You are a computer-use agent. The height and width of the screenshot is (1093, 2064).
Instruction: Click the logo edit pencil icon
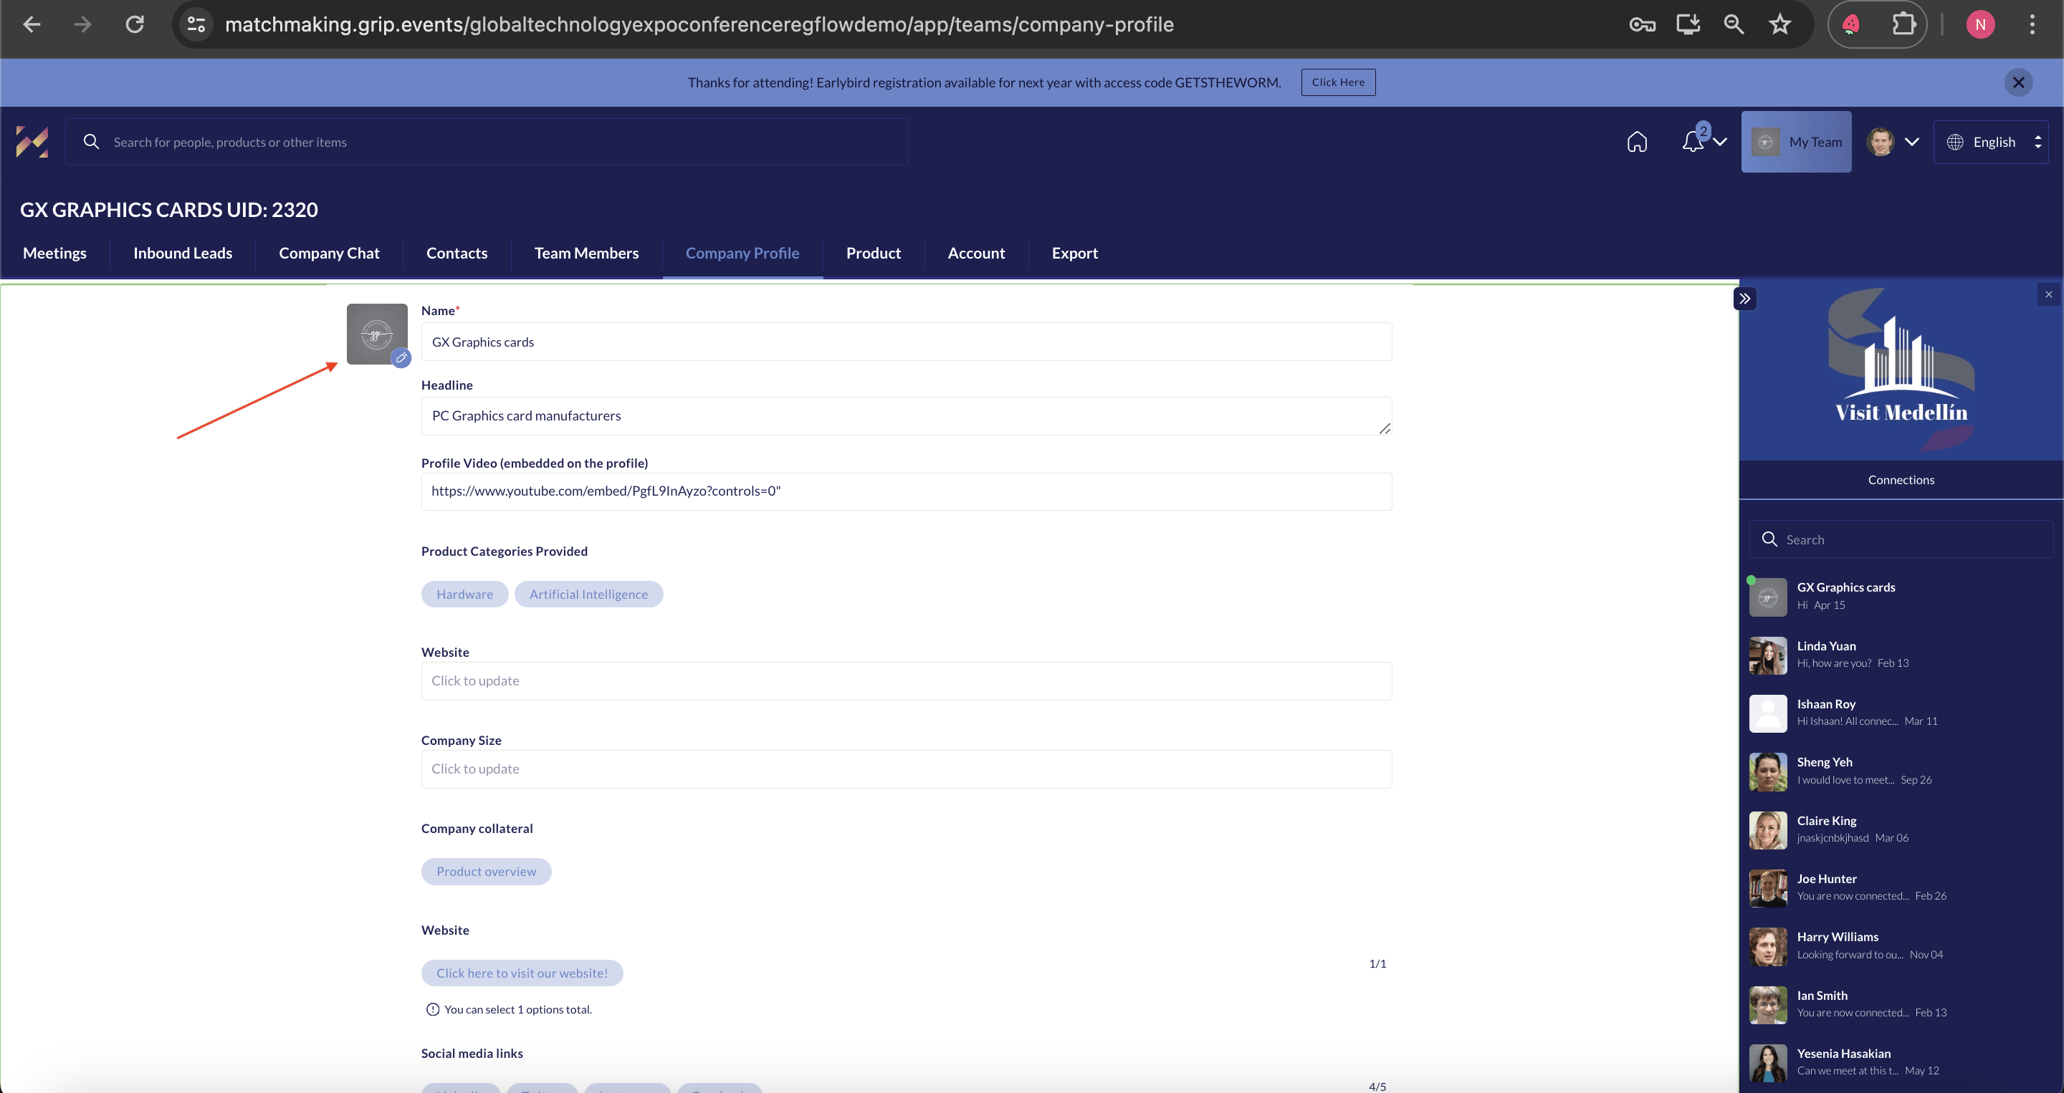[401, 358]
